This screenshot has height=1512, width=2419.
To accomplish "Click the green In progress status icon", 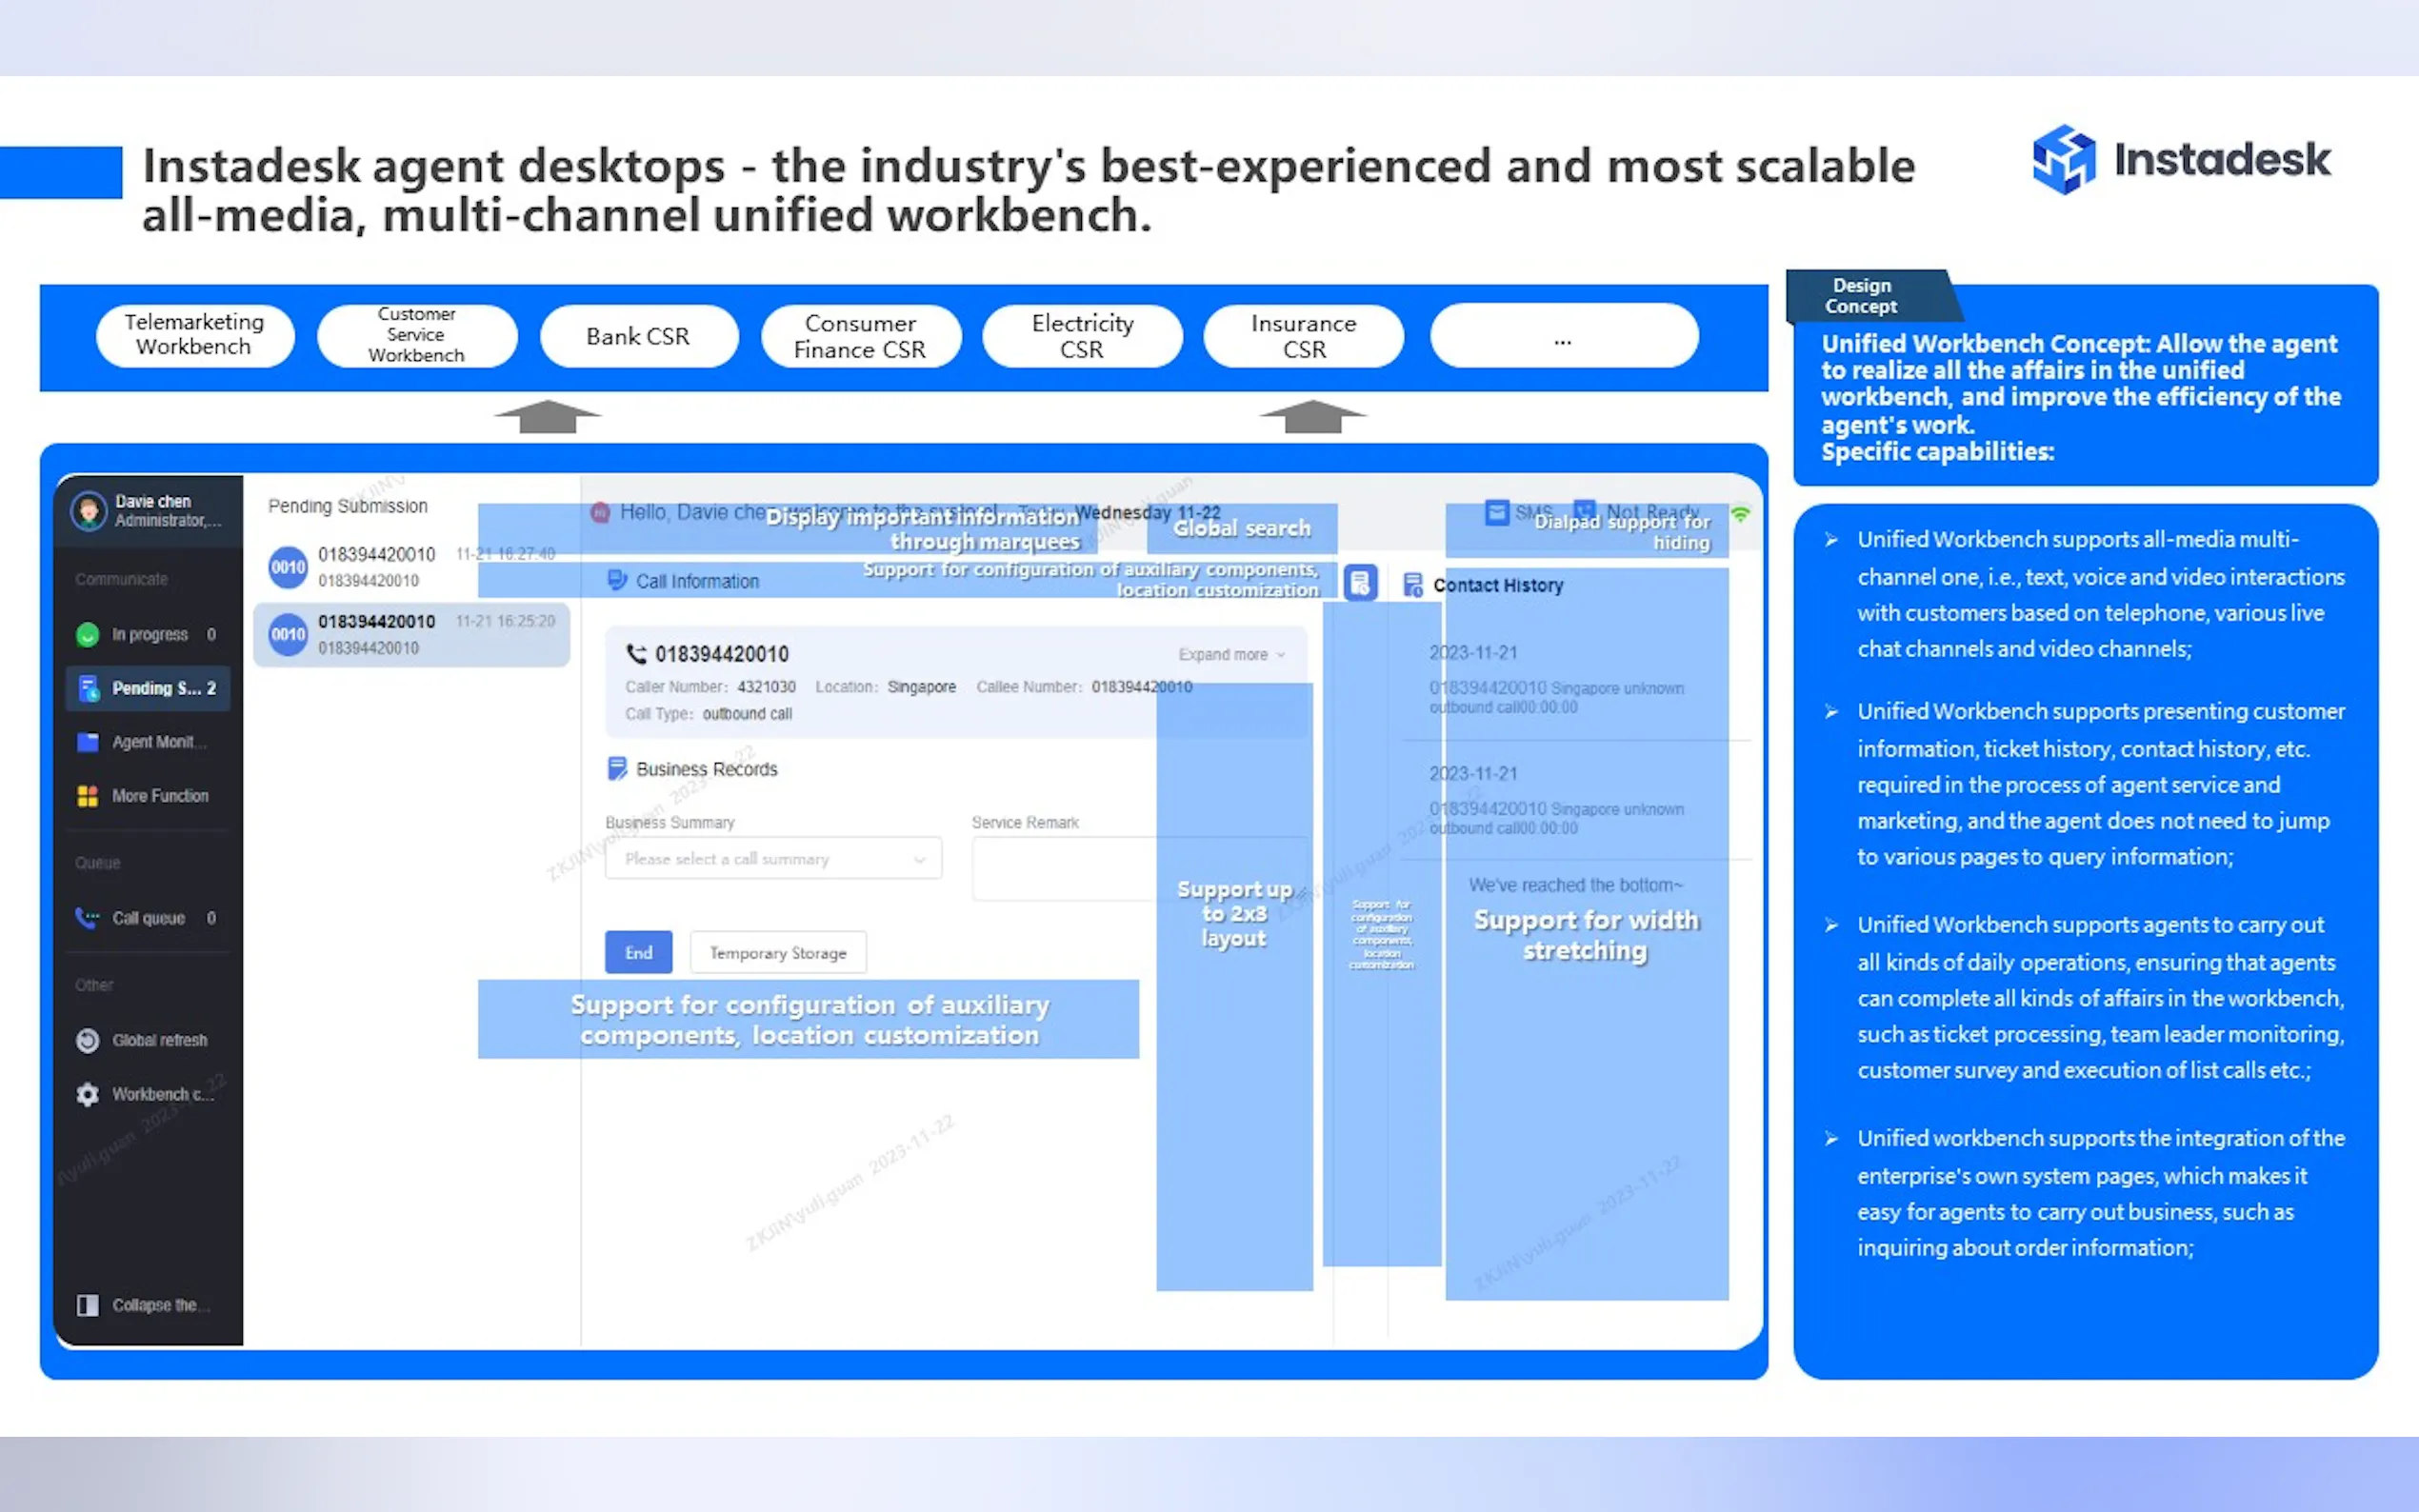I will tap(88, 634).
